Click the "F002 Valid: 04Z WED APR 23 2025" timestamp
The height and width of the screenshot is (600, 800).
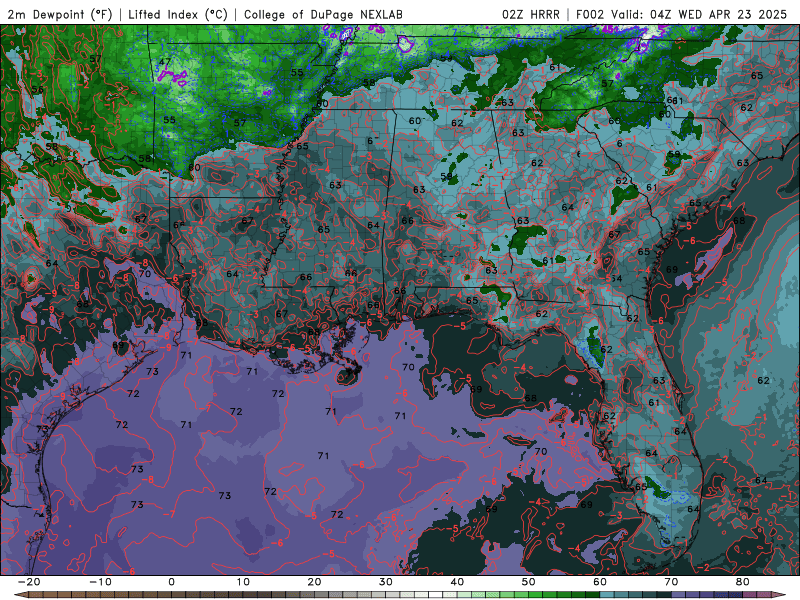(682, 14)
